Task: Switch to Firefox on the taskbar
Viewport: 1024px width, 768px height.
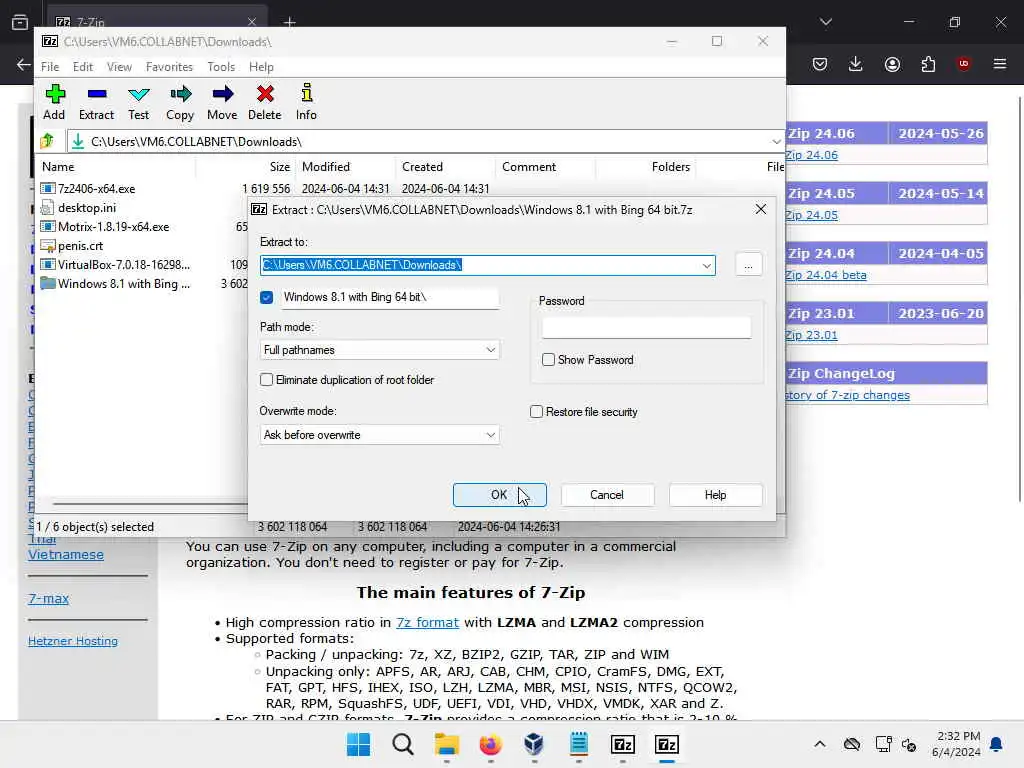Action: [490, 744]
